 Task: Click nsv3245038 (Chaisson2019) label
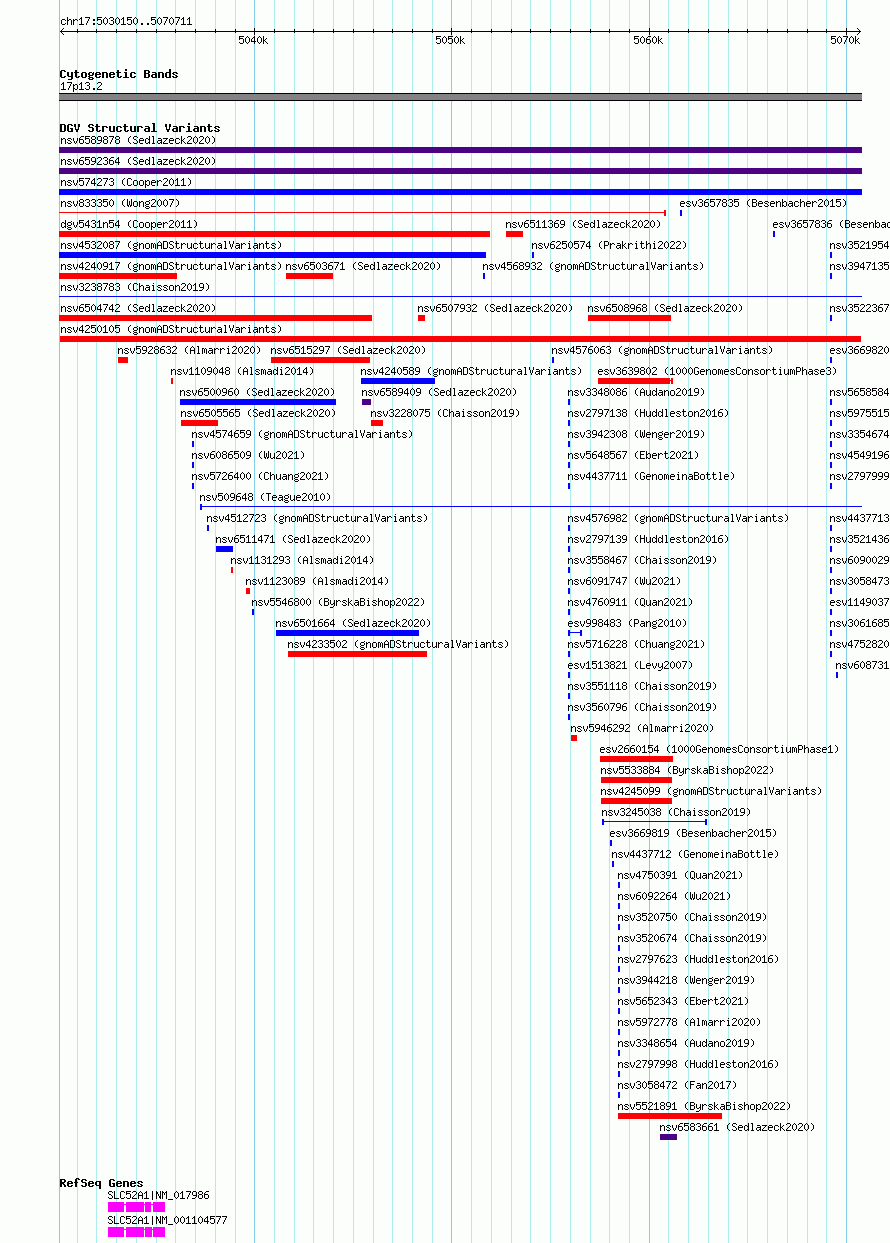(x=676, y=812)
